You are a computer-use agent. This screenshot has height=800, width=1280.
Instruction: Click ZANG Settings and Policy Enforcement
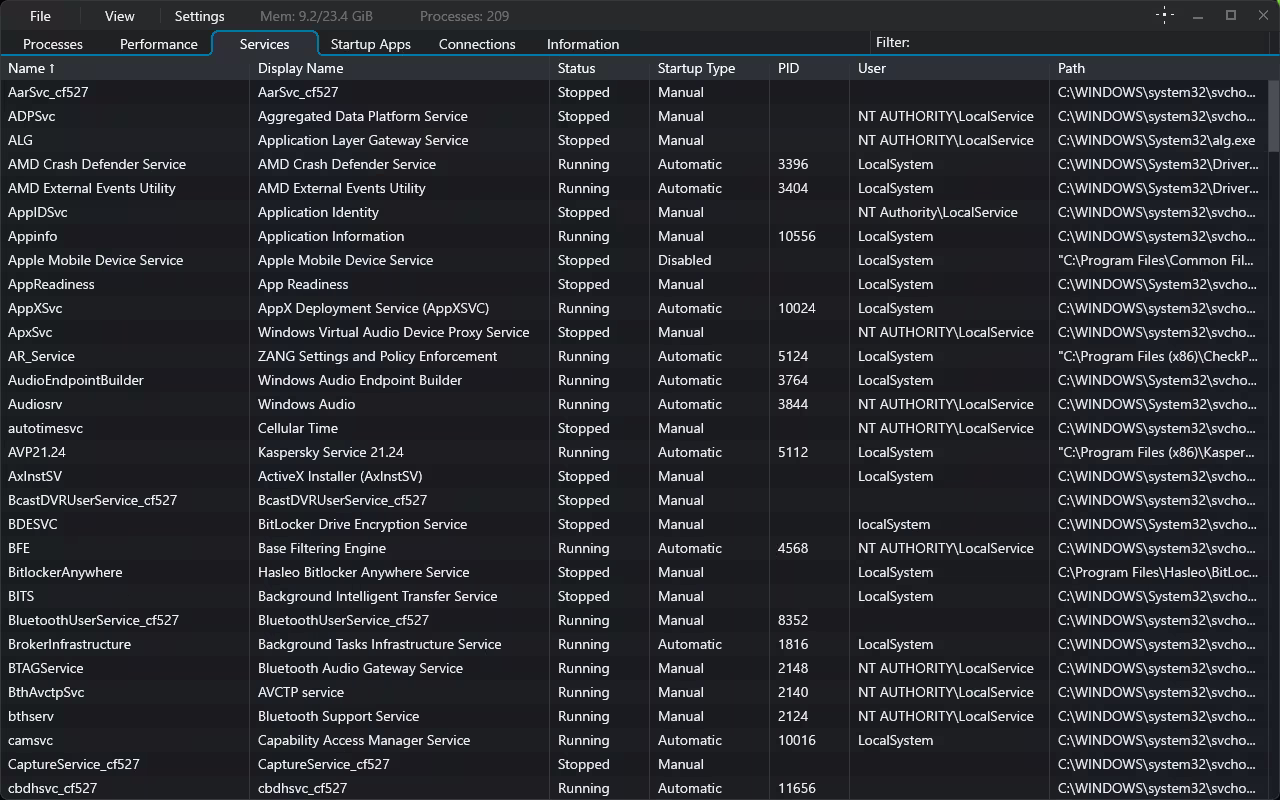(378, 356)
